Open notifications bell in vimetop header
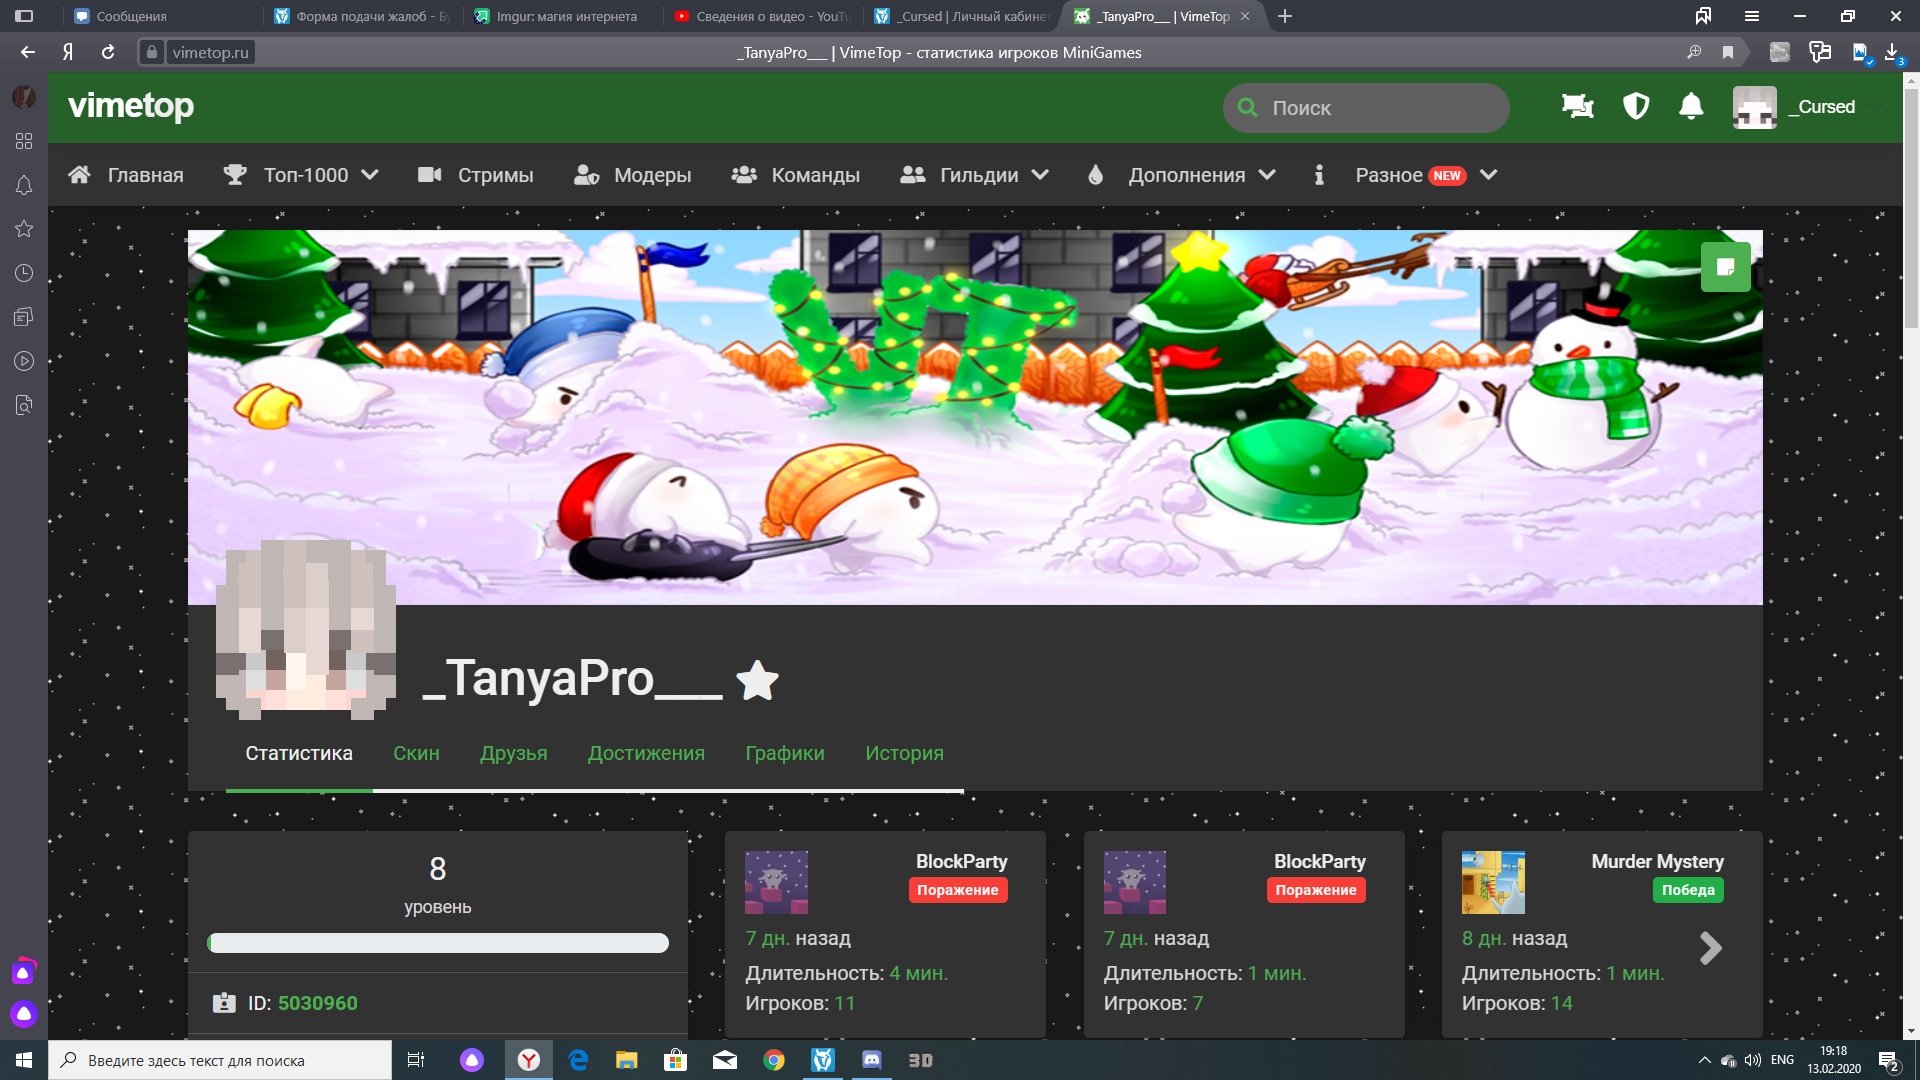Screen dimensions: 1920x1080 (x=1691, y=106)
